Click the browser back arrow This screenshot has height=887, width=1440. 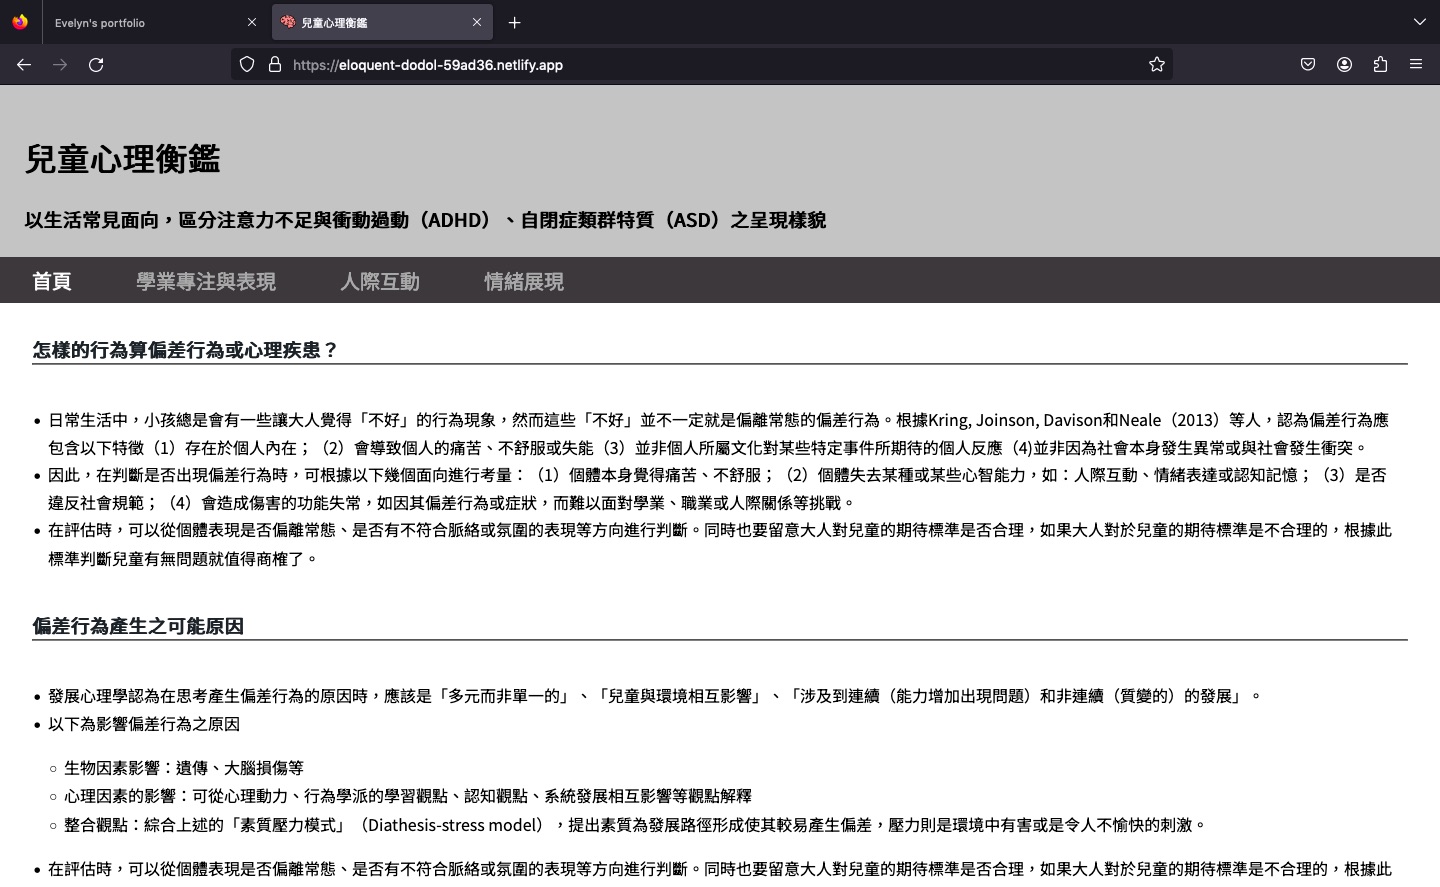pos(24,64)
